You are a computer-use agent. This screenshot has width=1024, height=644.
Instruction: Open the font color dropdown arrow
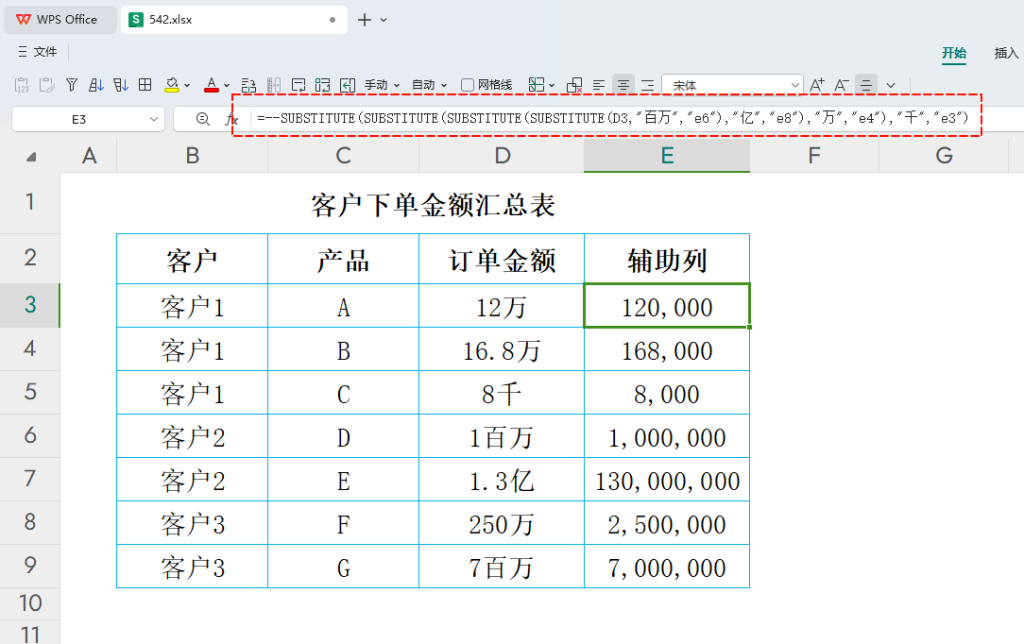[227, 86]
